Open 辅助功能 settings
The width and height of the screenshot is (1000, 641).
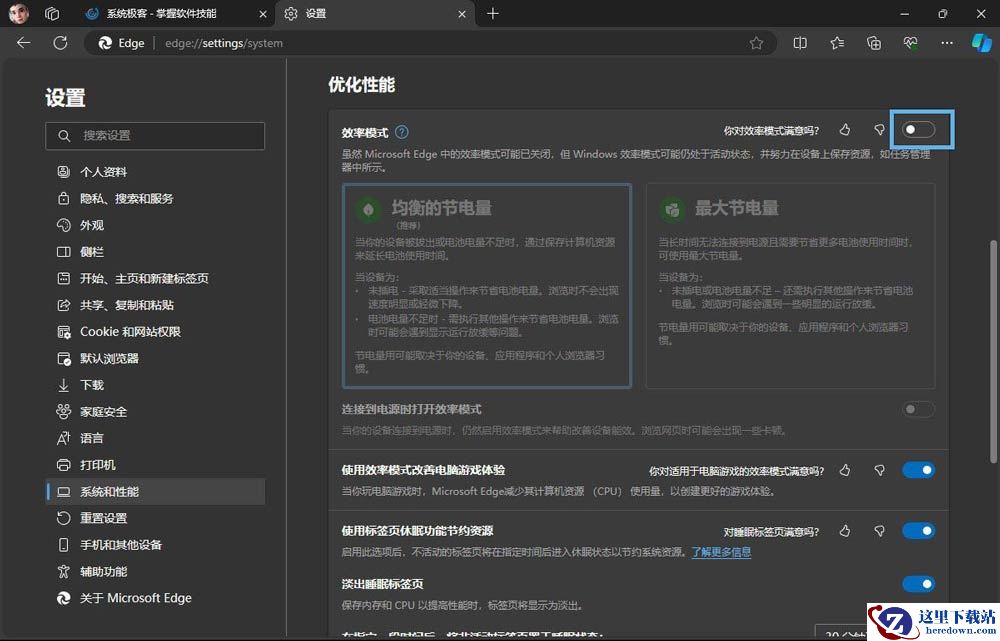point(155,571)
